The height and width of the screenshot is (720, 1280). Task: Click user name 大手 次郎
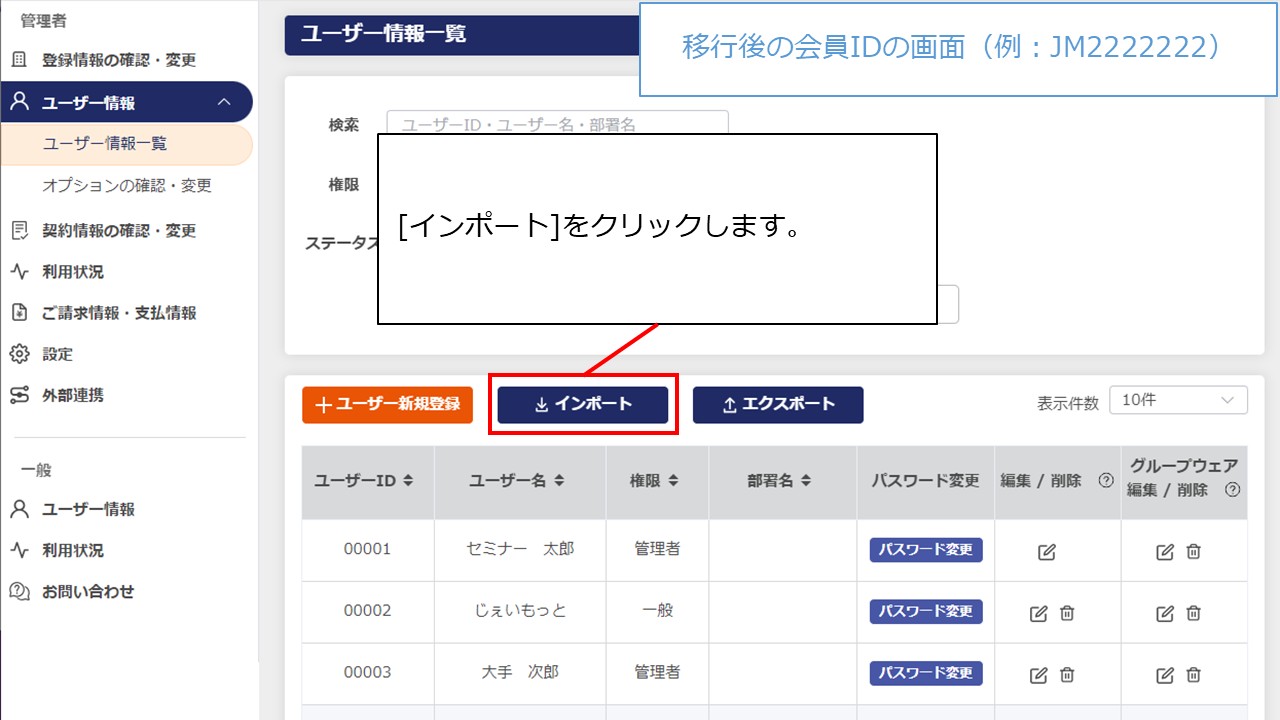pos(520,672)
